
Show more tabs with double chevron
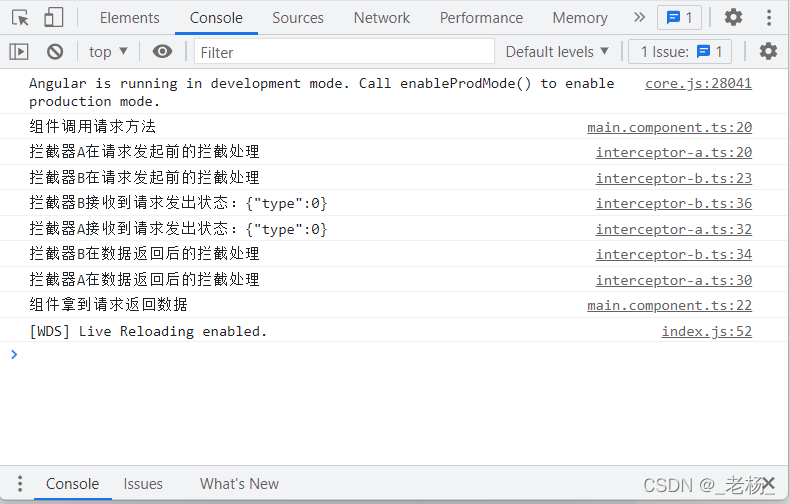pos(639,18)
